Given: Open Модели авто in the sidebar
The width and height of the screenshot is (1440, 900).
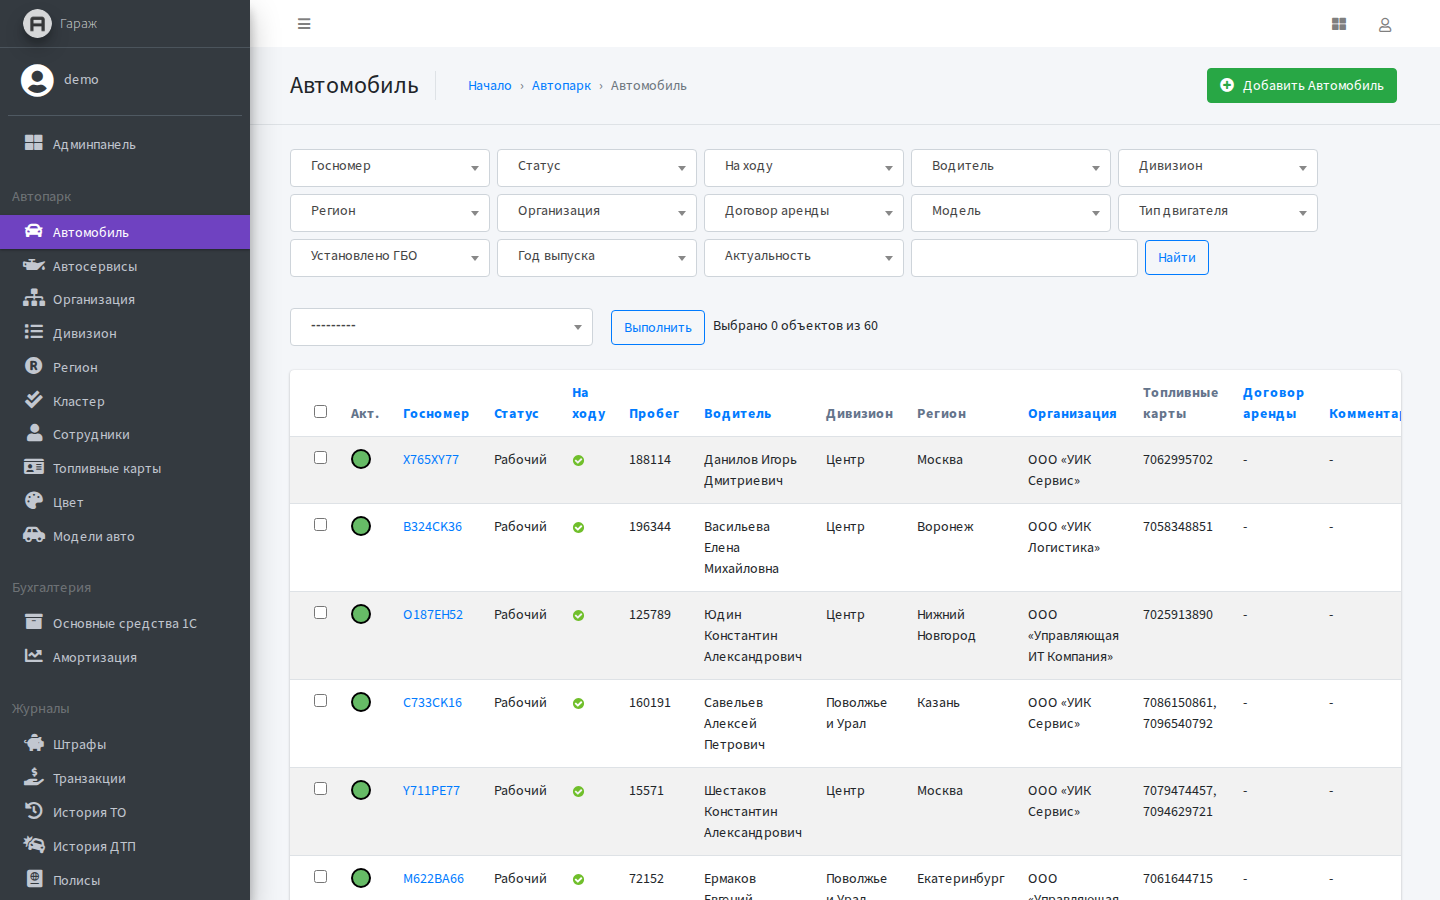Looking at the screenshot, I should point(125,536).
